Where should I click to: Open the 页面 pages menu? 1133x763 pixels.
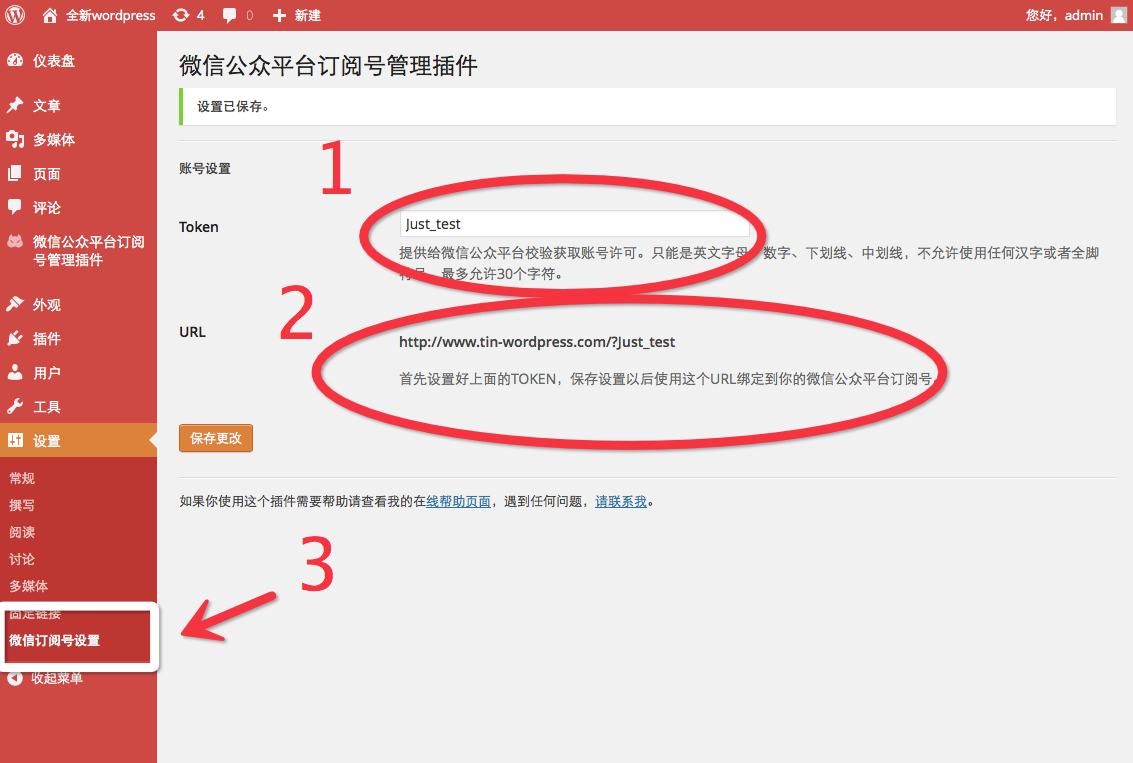[x=47, y=174]
